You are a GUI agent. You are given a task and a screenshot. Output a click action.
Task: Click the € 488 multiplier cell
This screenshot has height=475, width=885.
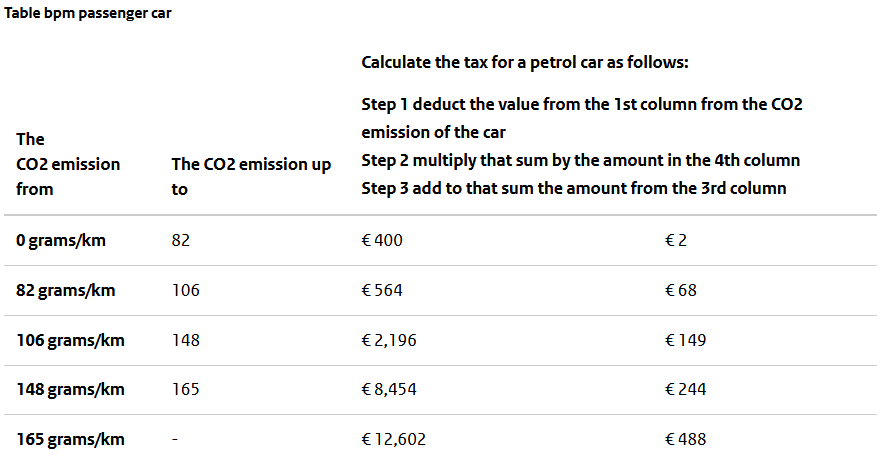[685, 439]
